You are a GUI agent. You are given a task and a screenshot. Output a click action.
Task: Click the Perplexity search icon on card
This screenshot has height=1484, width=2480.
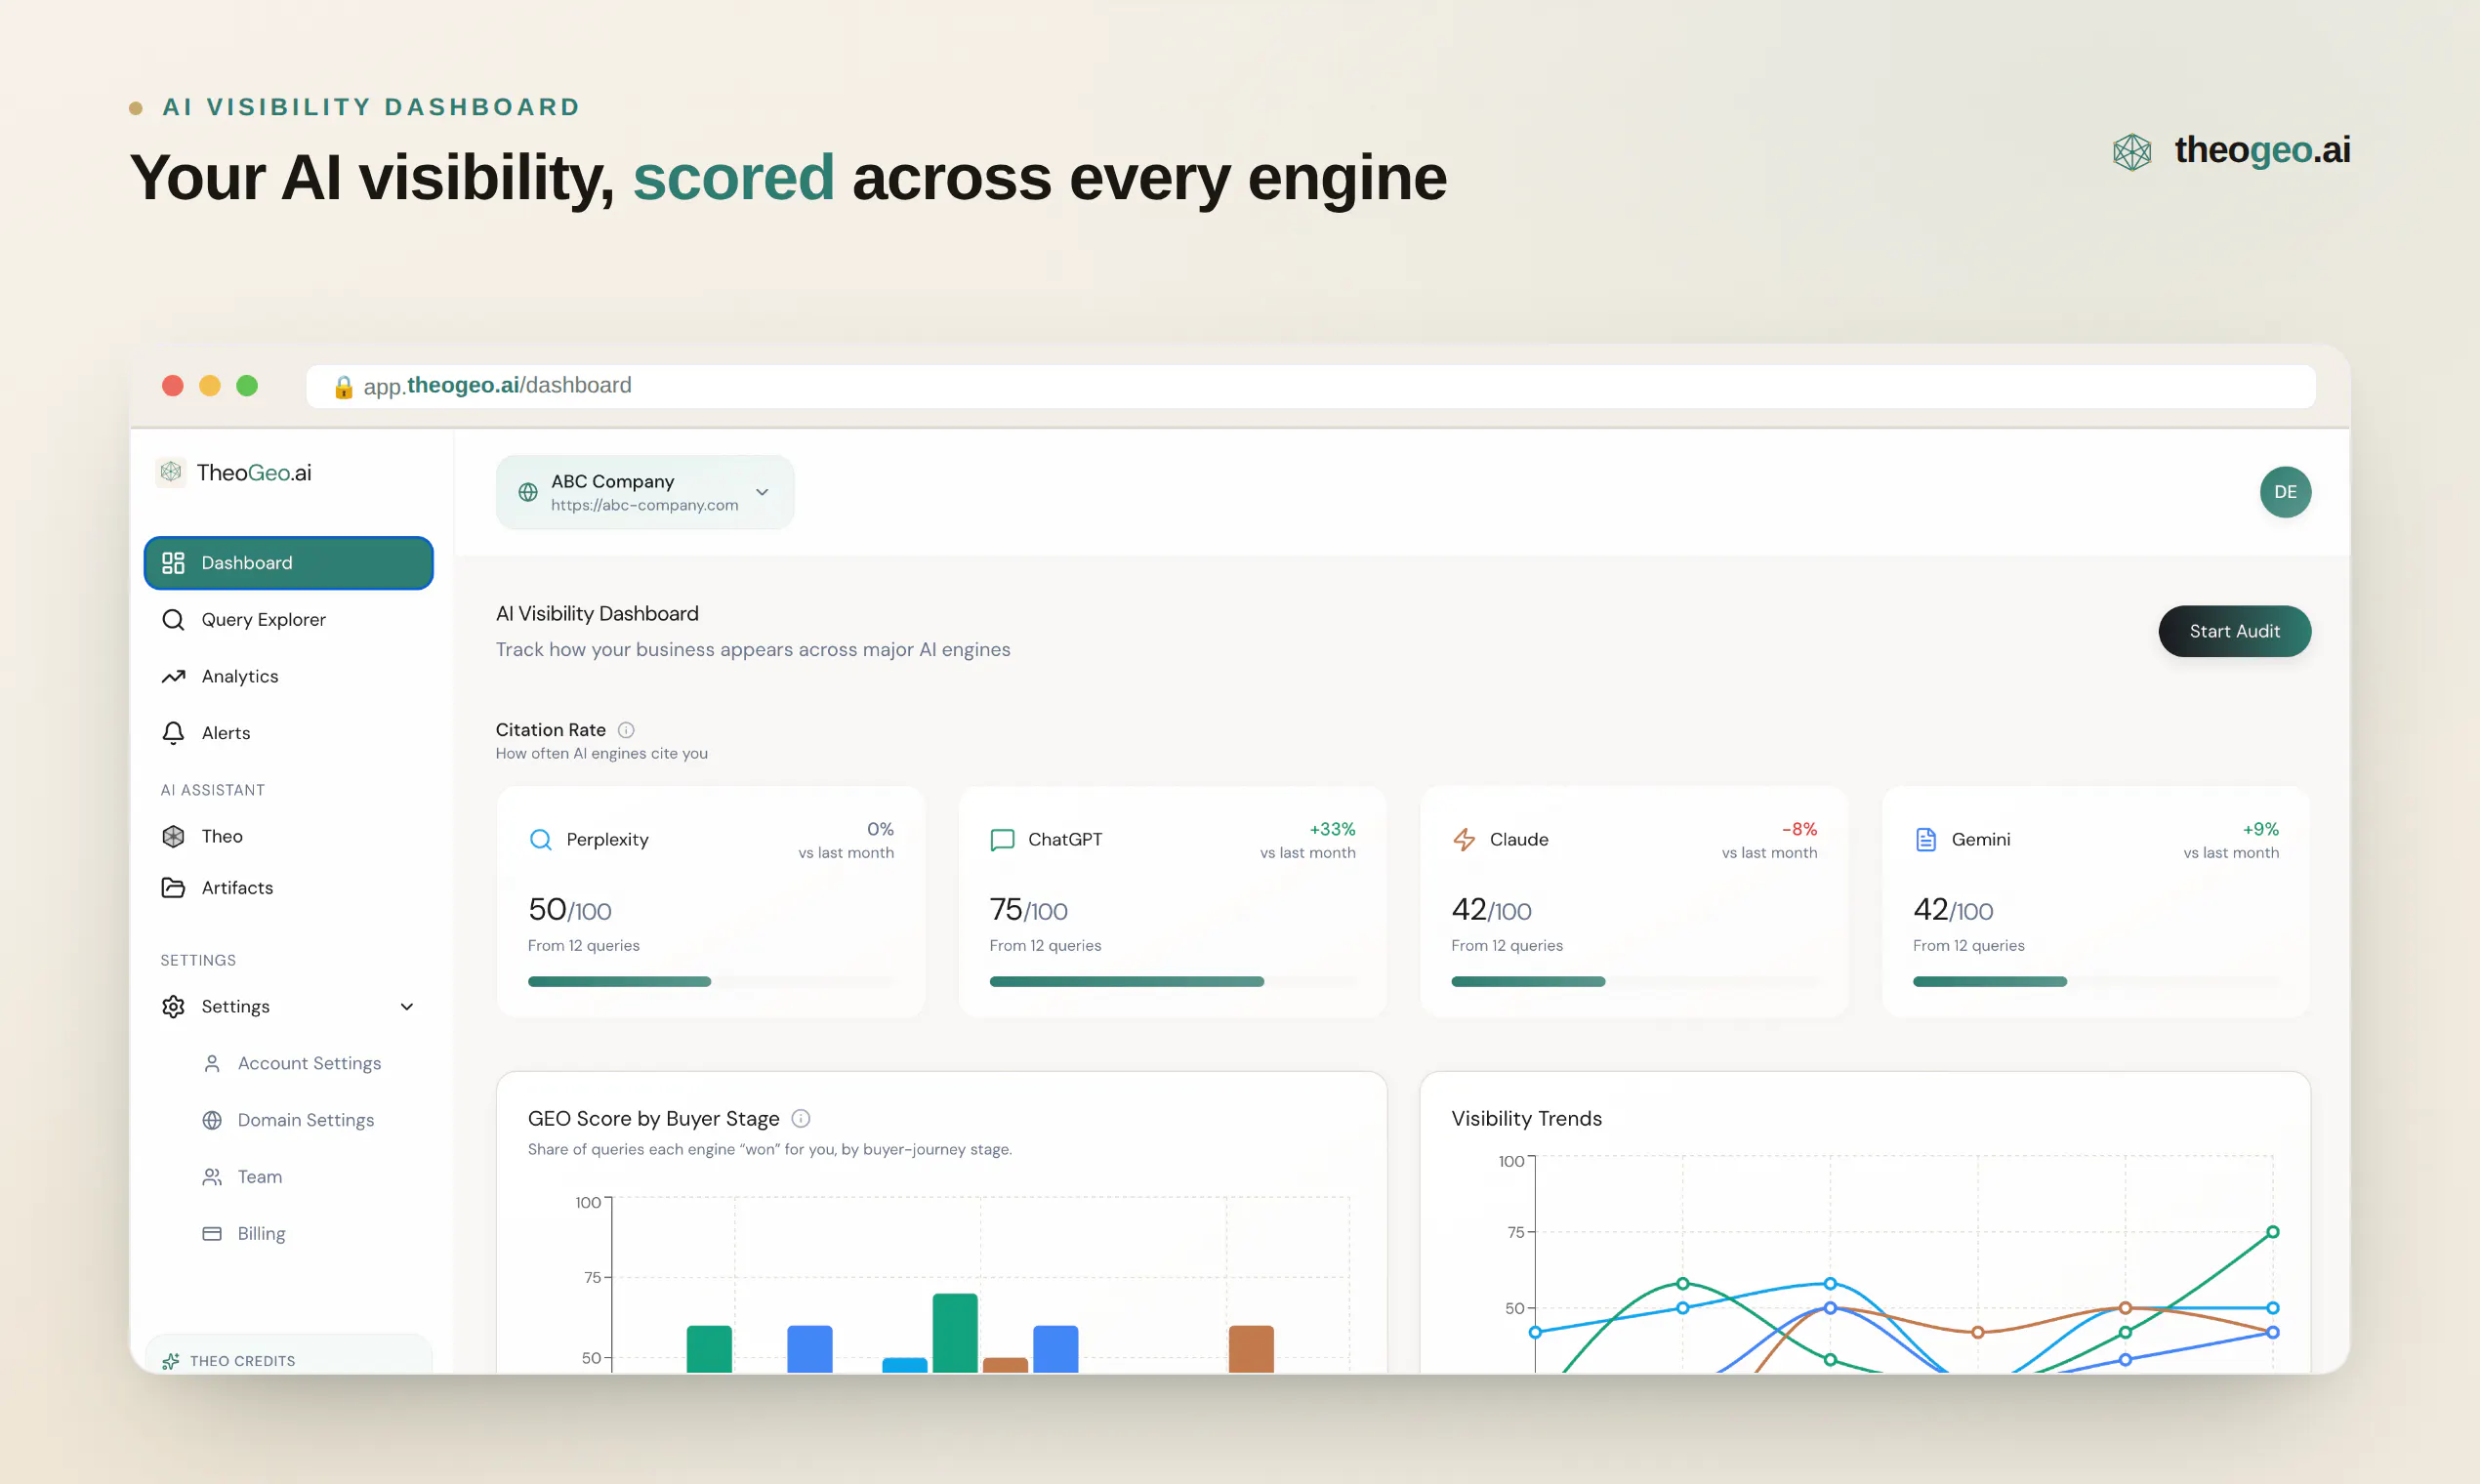pos(540,840)
